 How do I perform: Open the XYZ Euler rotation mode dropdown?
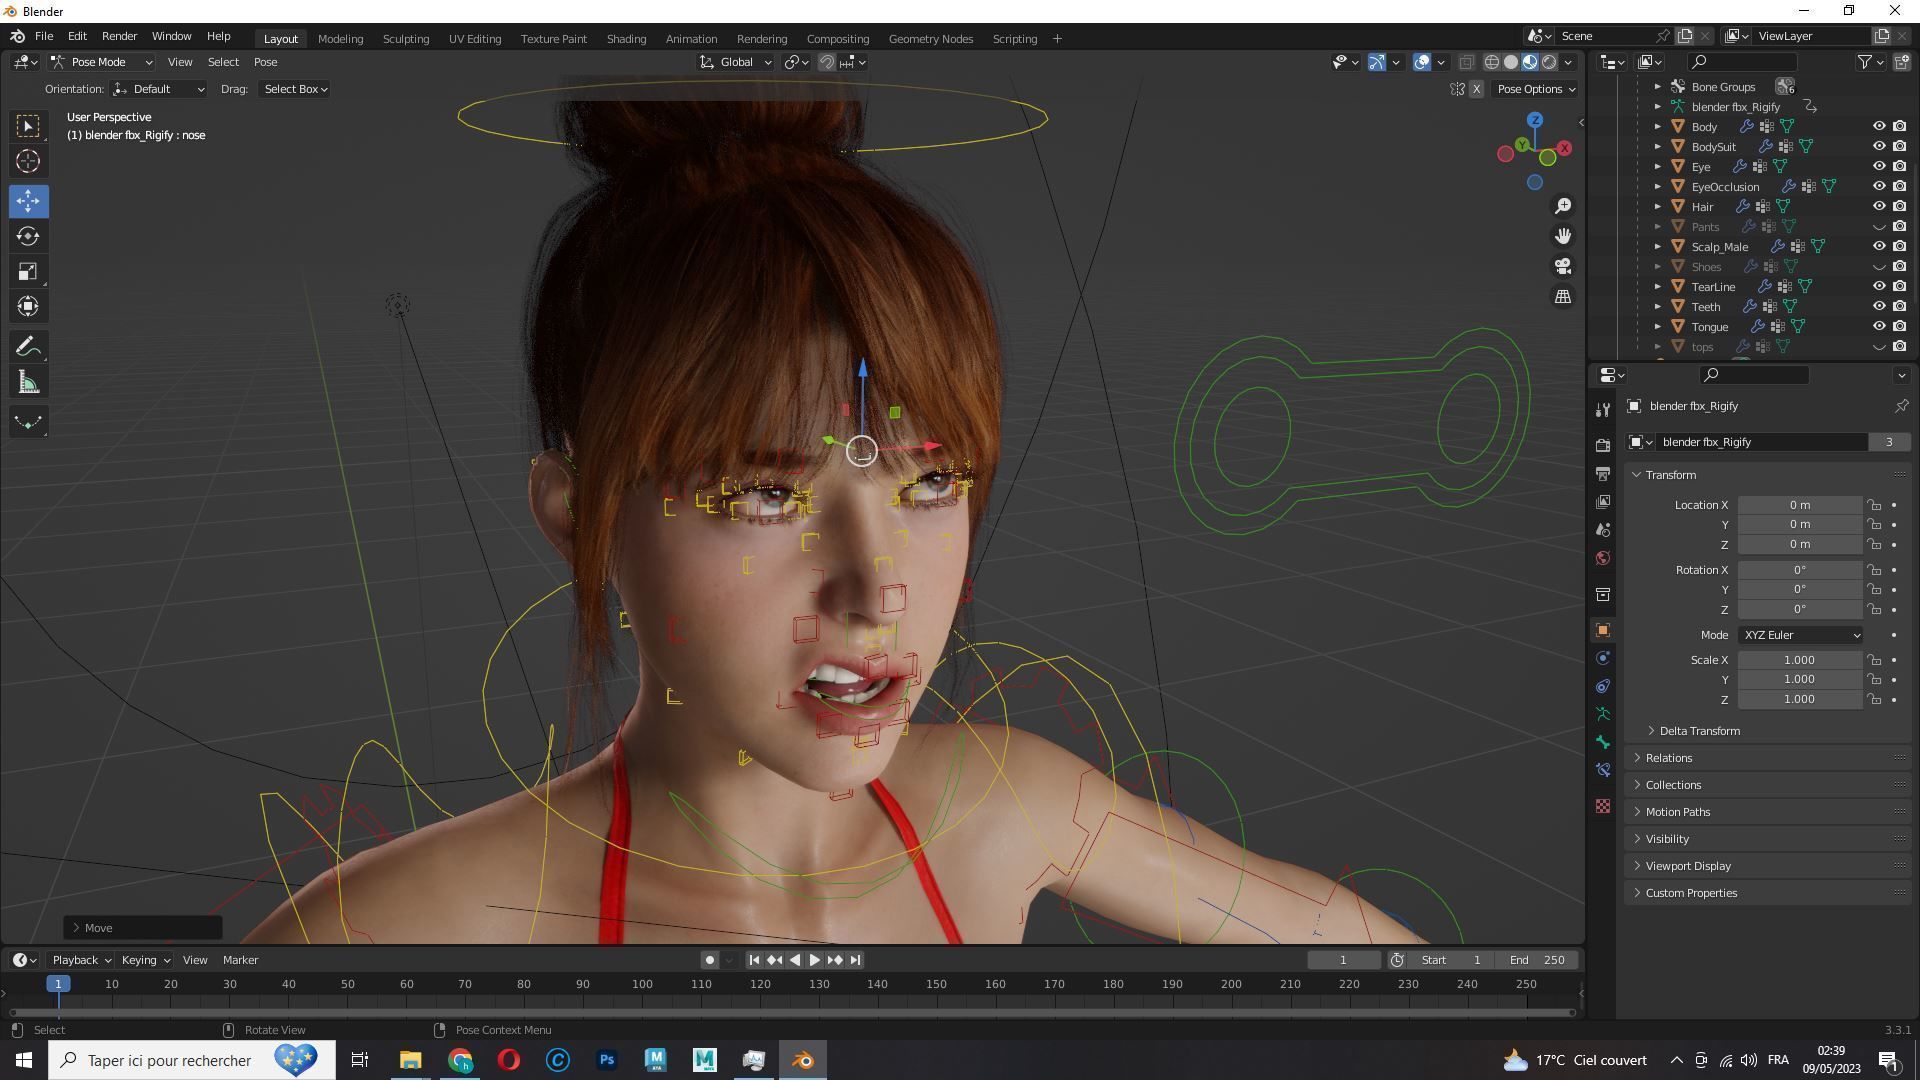click(1800, 635)
